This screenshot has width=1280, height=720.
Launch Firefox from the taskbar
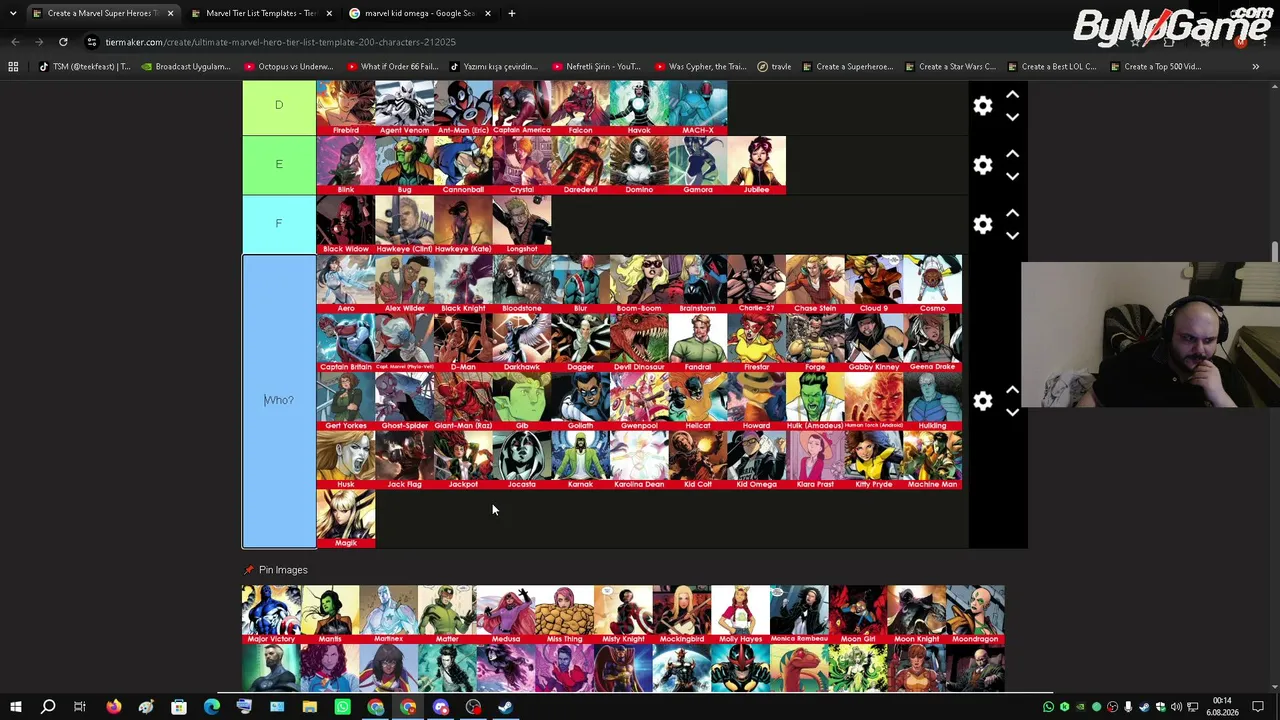click(113, 707)
